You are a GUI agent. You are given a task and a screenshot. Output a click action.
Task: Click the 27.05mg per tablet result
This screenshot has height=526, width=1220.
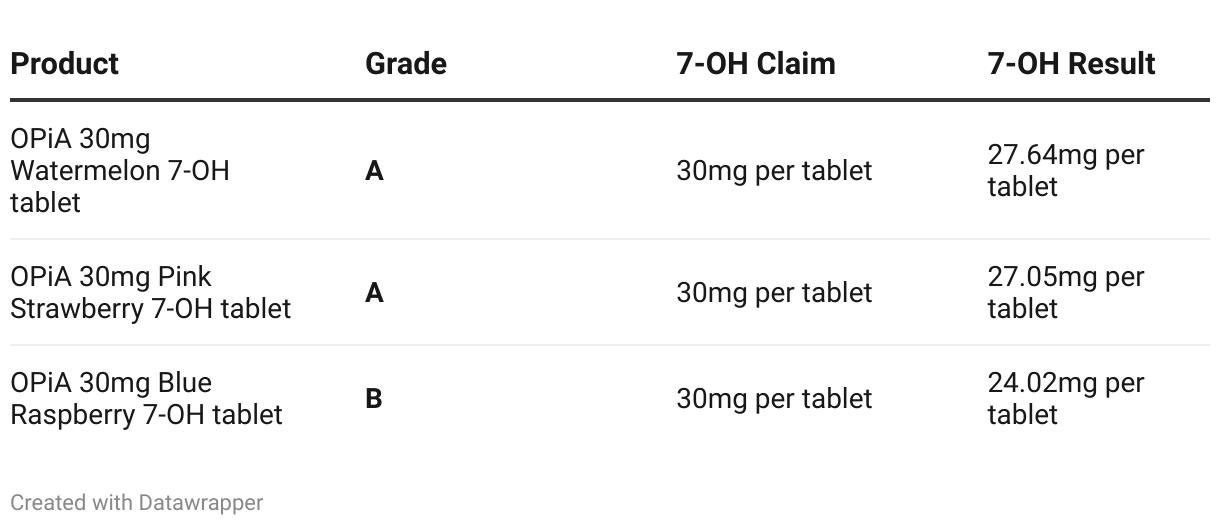[1066, 293]
